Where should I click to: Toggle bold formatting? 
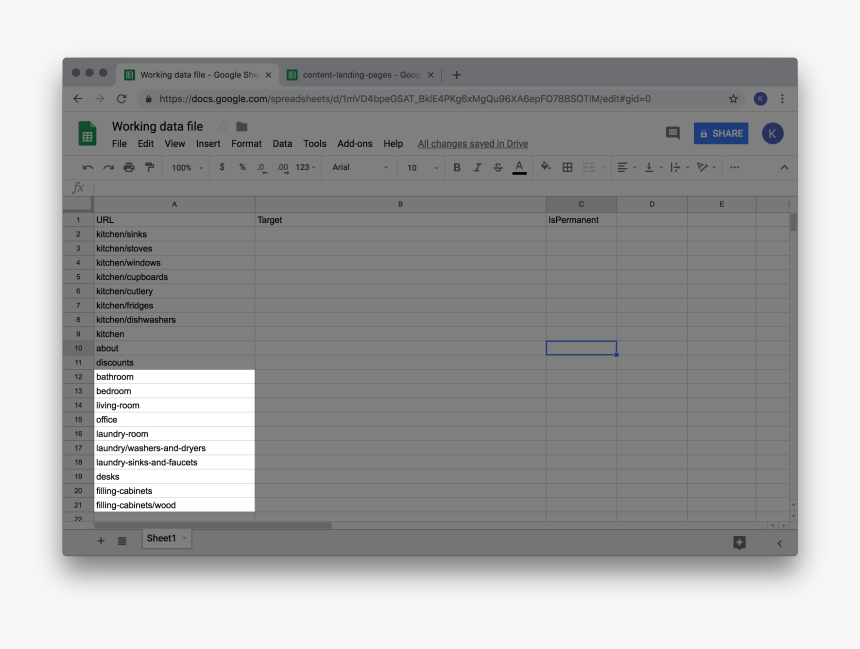pyautogui.click(x=456, y=167)
